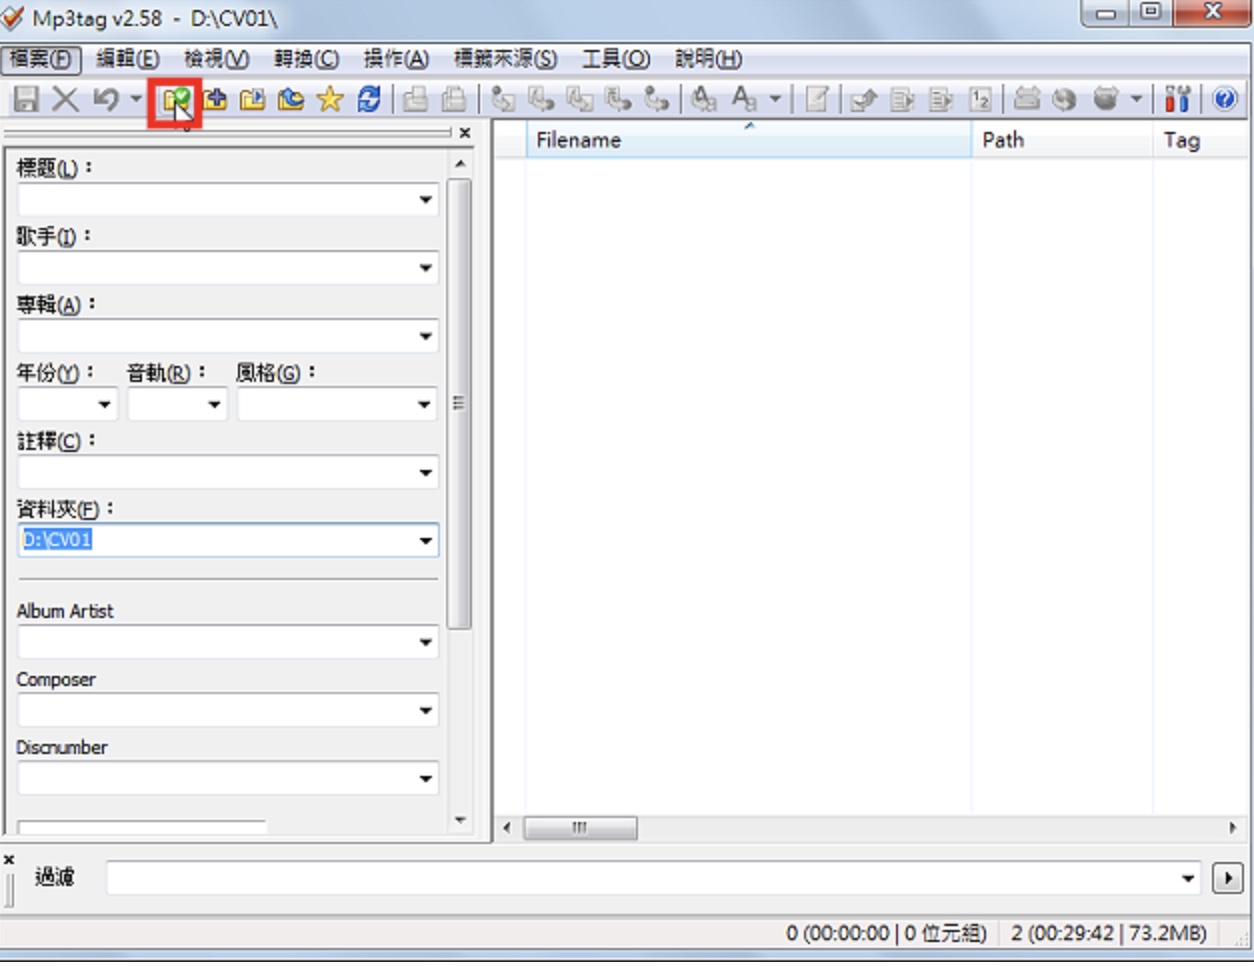Sort by the Path column header
1254x966 pixels.
[x=1062, y=140]
